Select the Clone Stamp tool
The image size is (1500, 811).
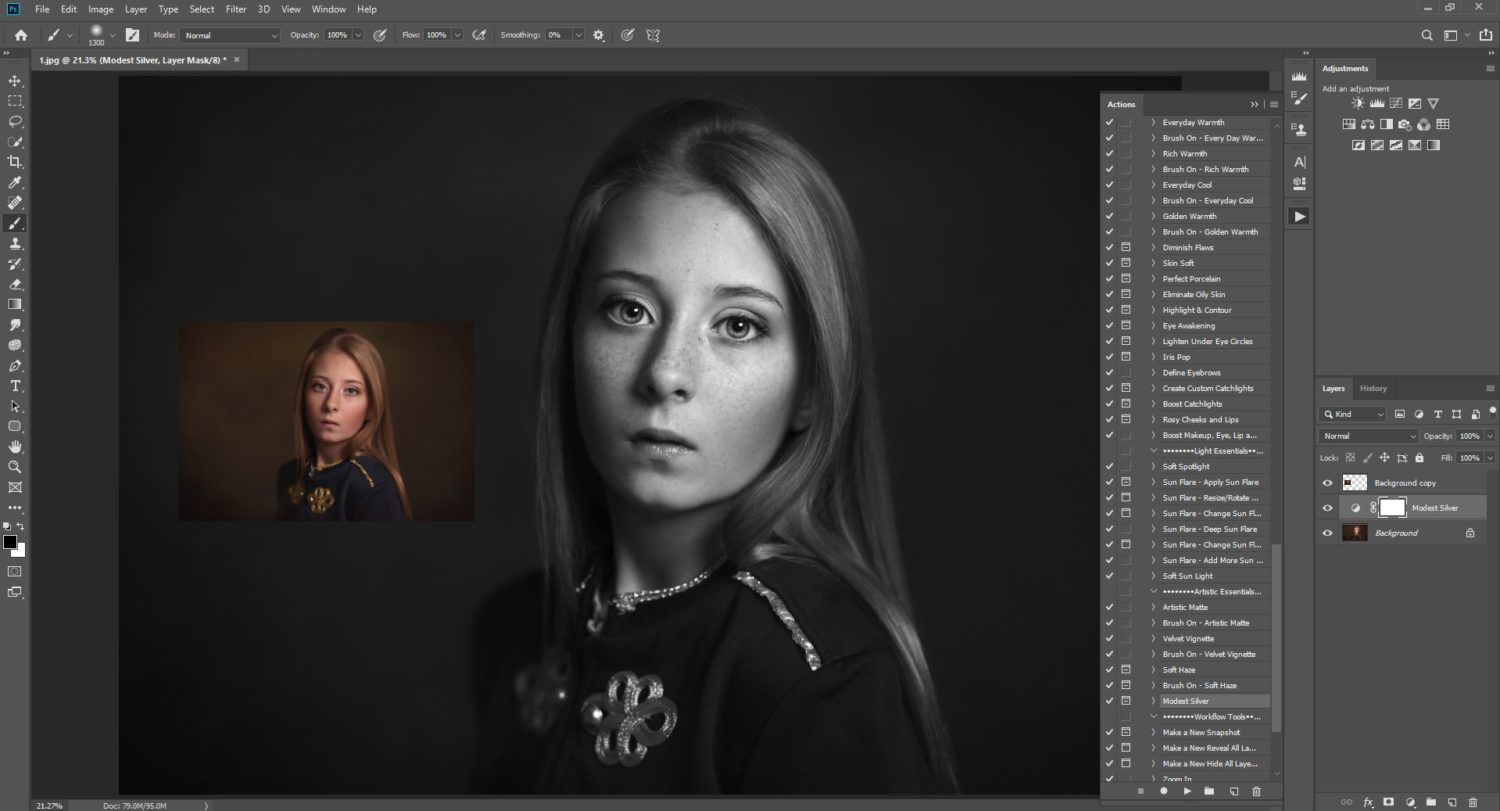point(15,244)
